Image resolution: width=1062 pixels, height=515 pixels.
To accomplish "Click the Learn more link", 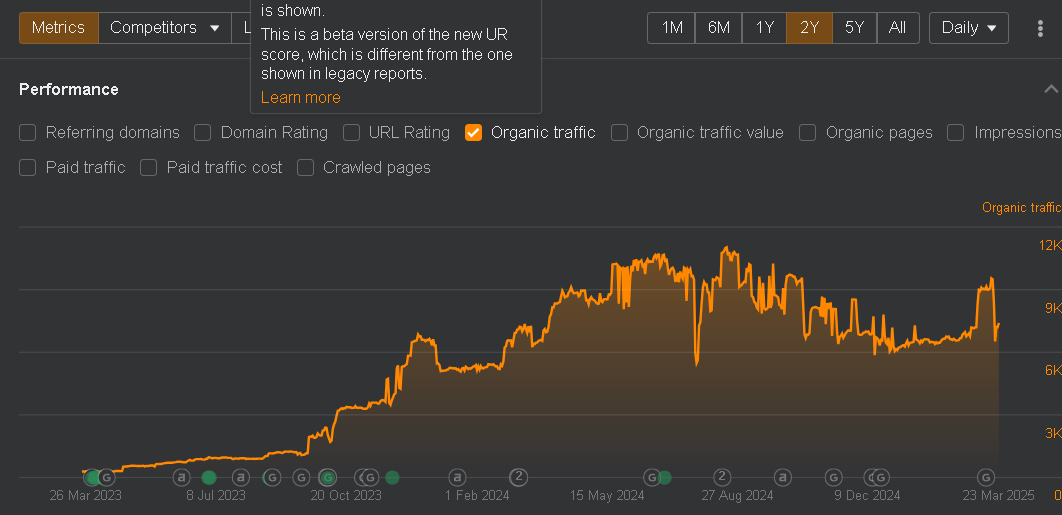I will pos(300,97).
